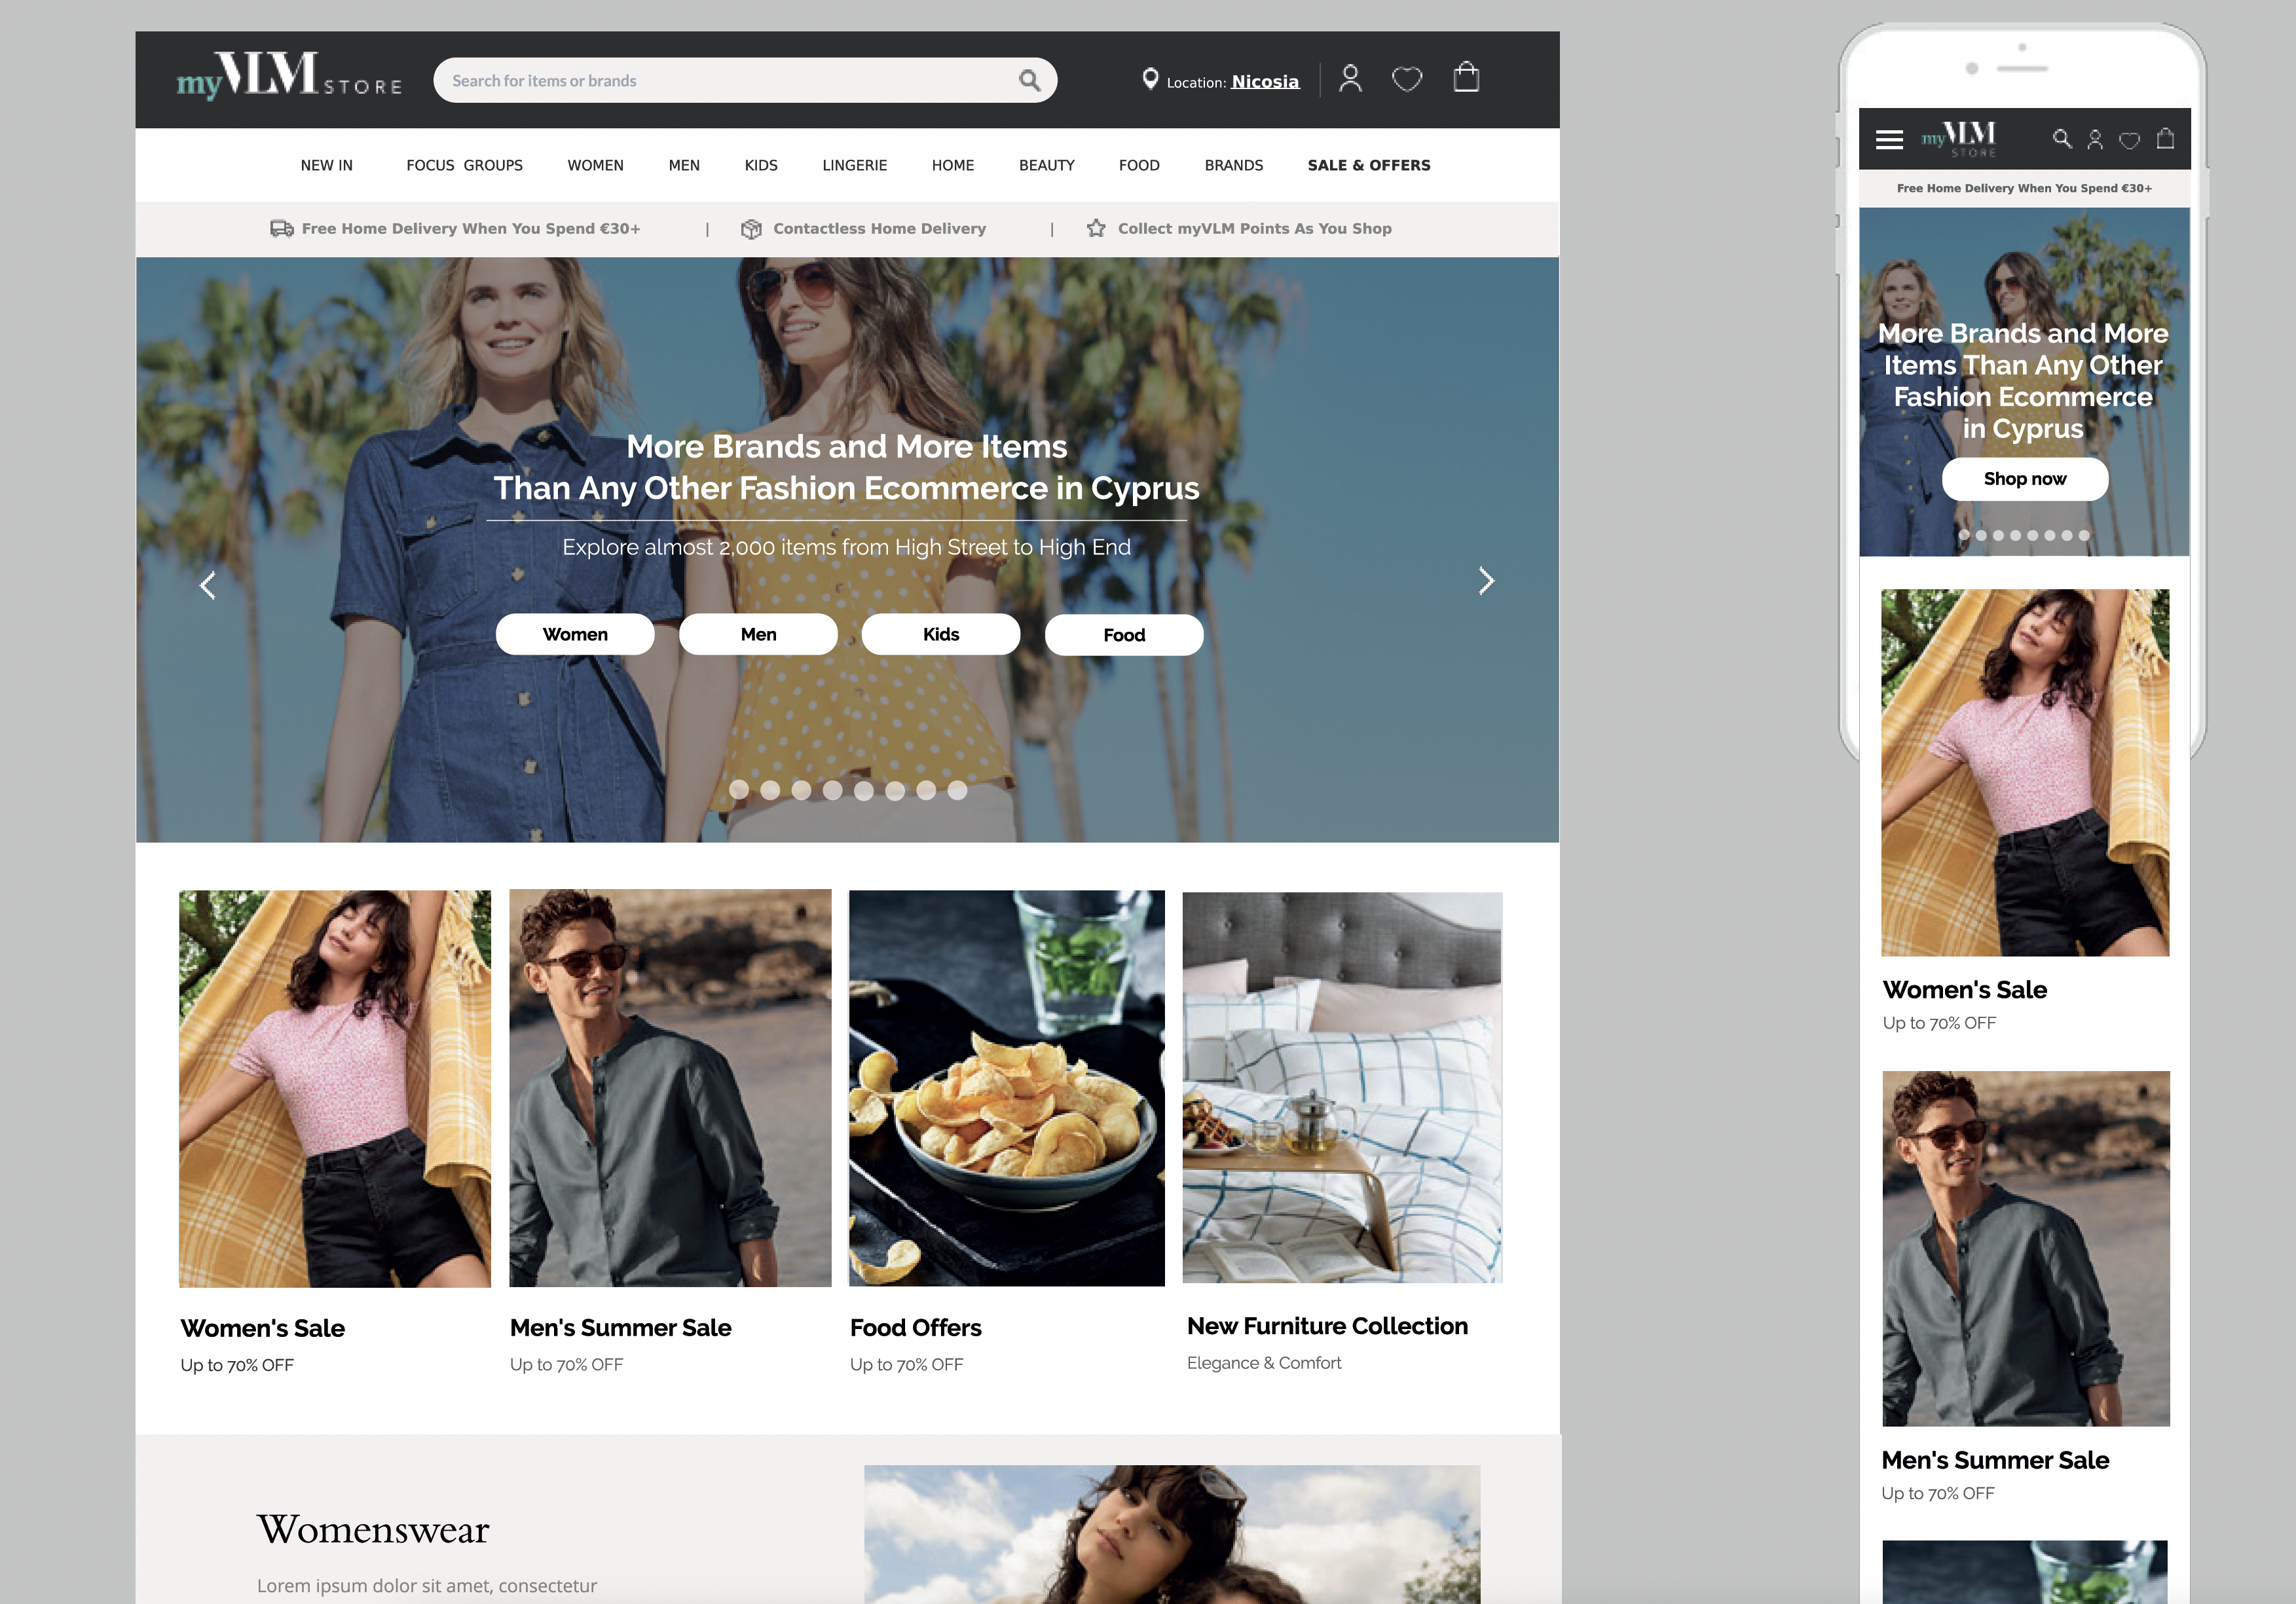
Task: Open the New Furniture Collection bedding image
Action: (1342, 1087)
